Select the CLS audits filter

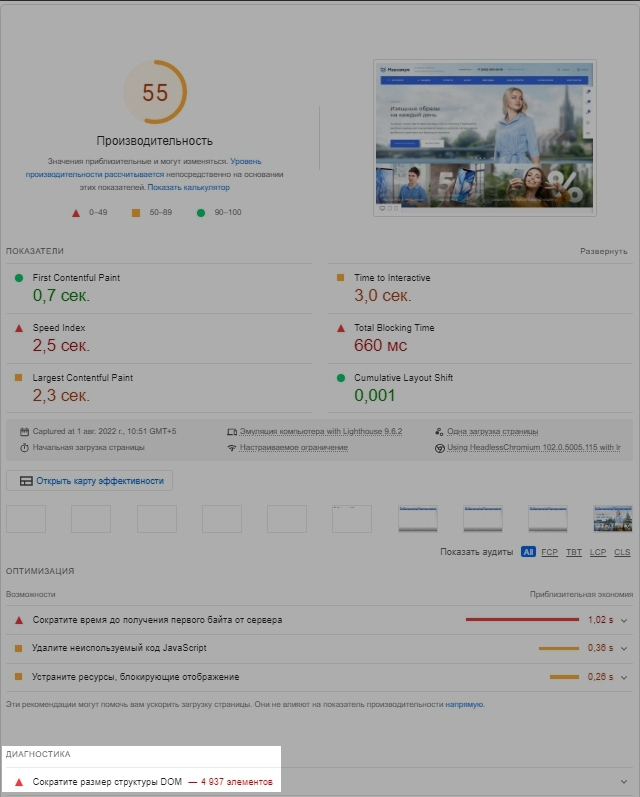pos(622,552)
